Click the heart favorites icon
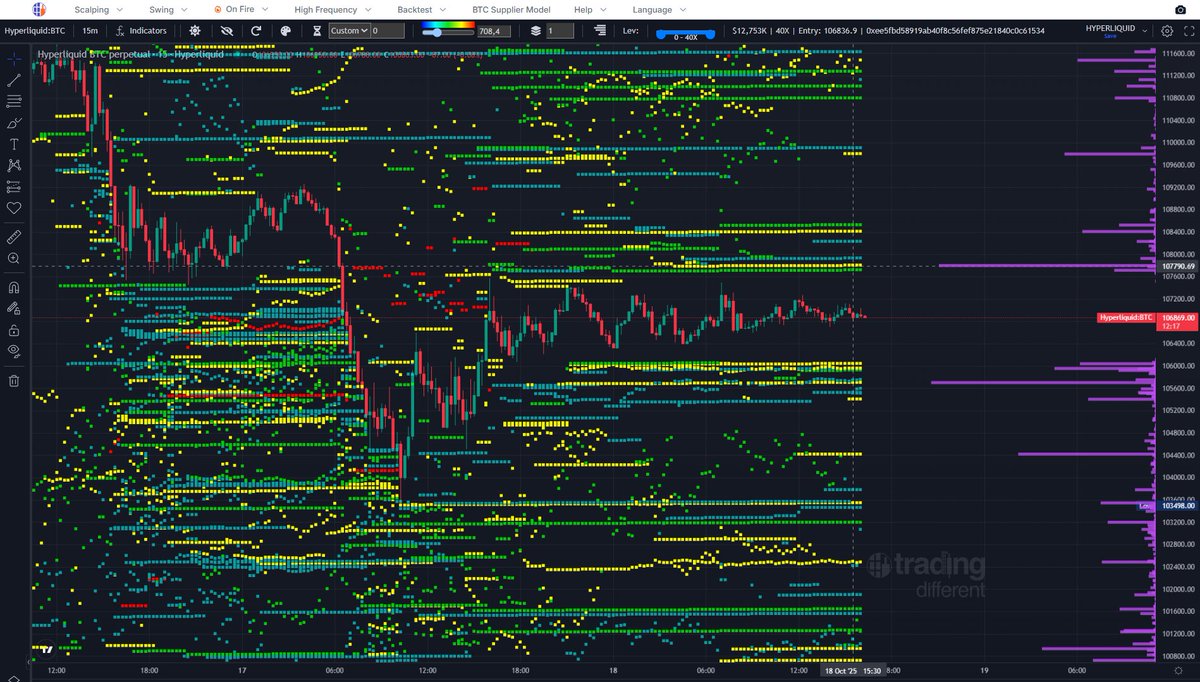 [14, 208]
